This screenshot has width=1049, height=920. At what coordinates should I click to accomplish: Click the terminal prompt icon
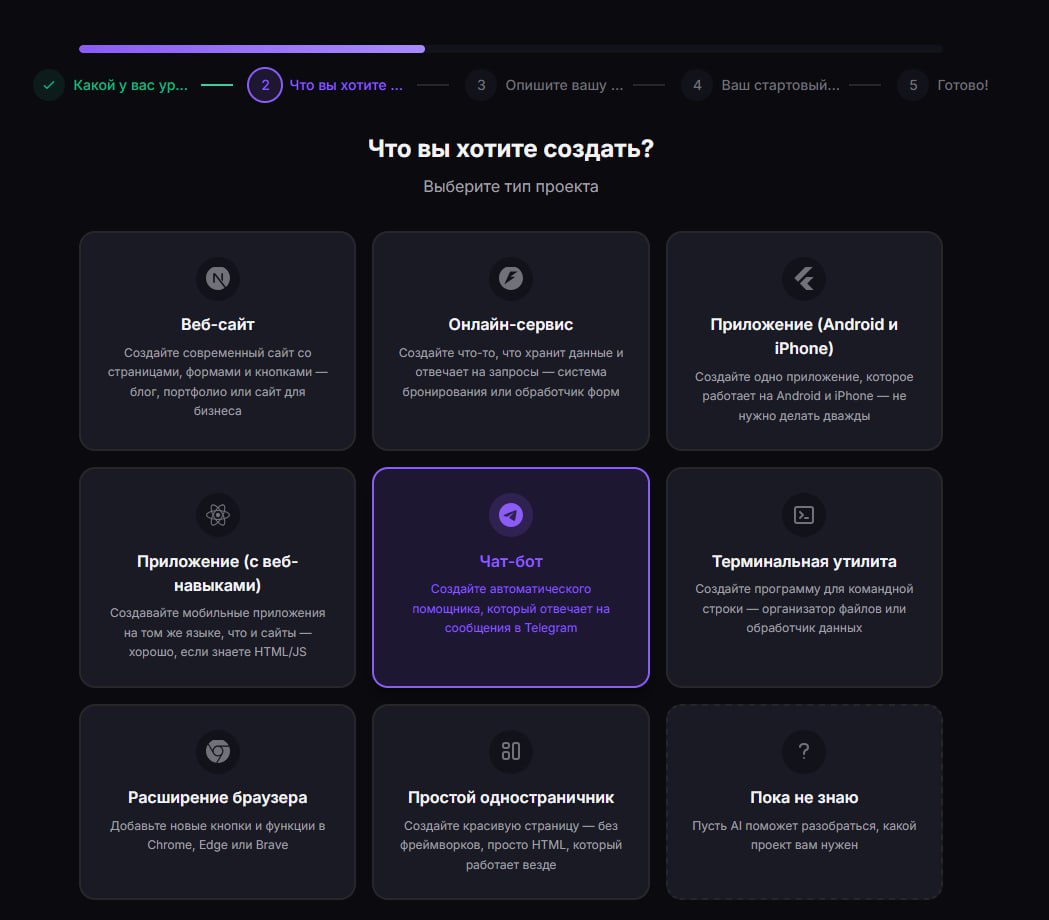(804, 515)
